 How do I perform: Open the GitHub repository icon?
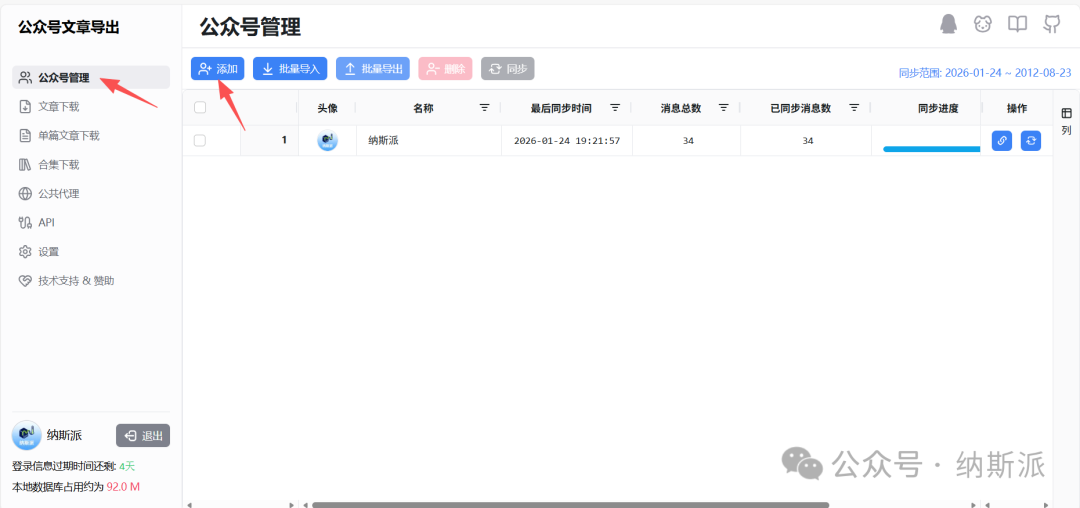point(1052,24)
